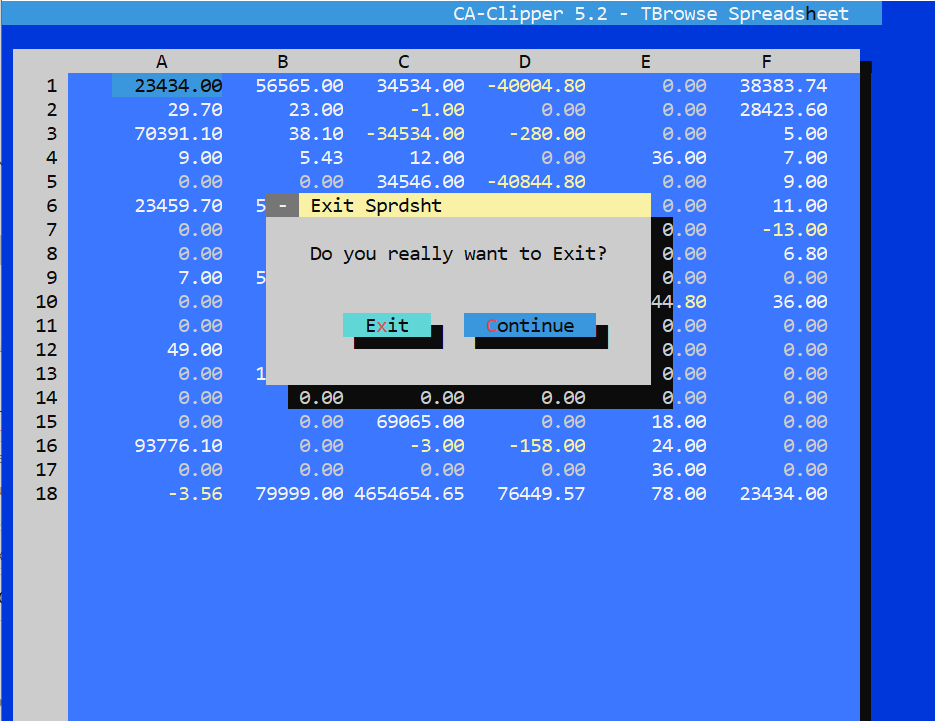Select column header F

[767, 61]
